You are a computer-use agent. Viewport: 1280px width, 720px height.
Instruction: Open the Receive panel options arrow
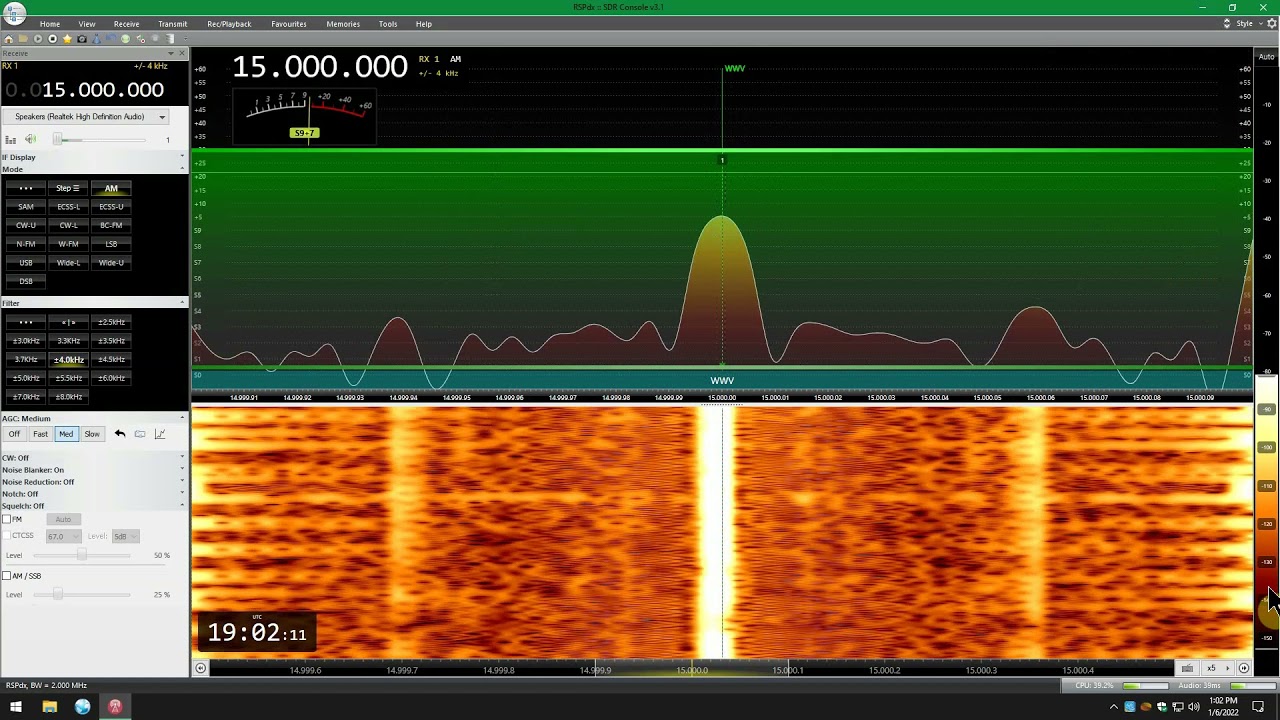170,53
